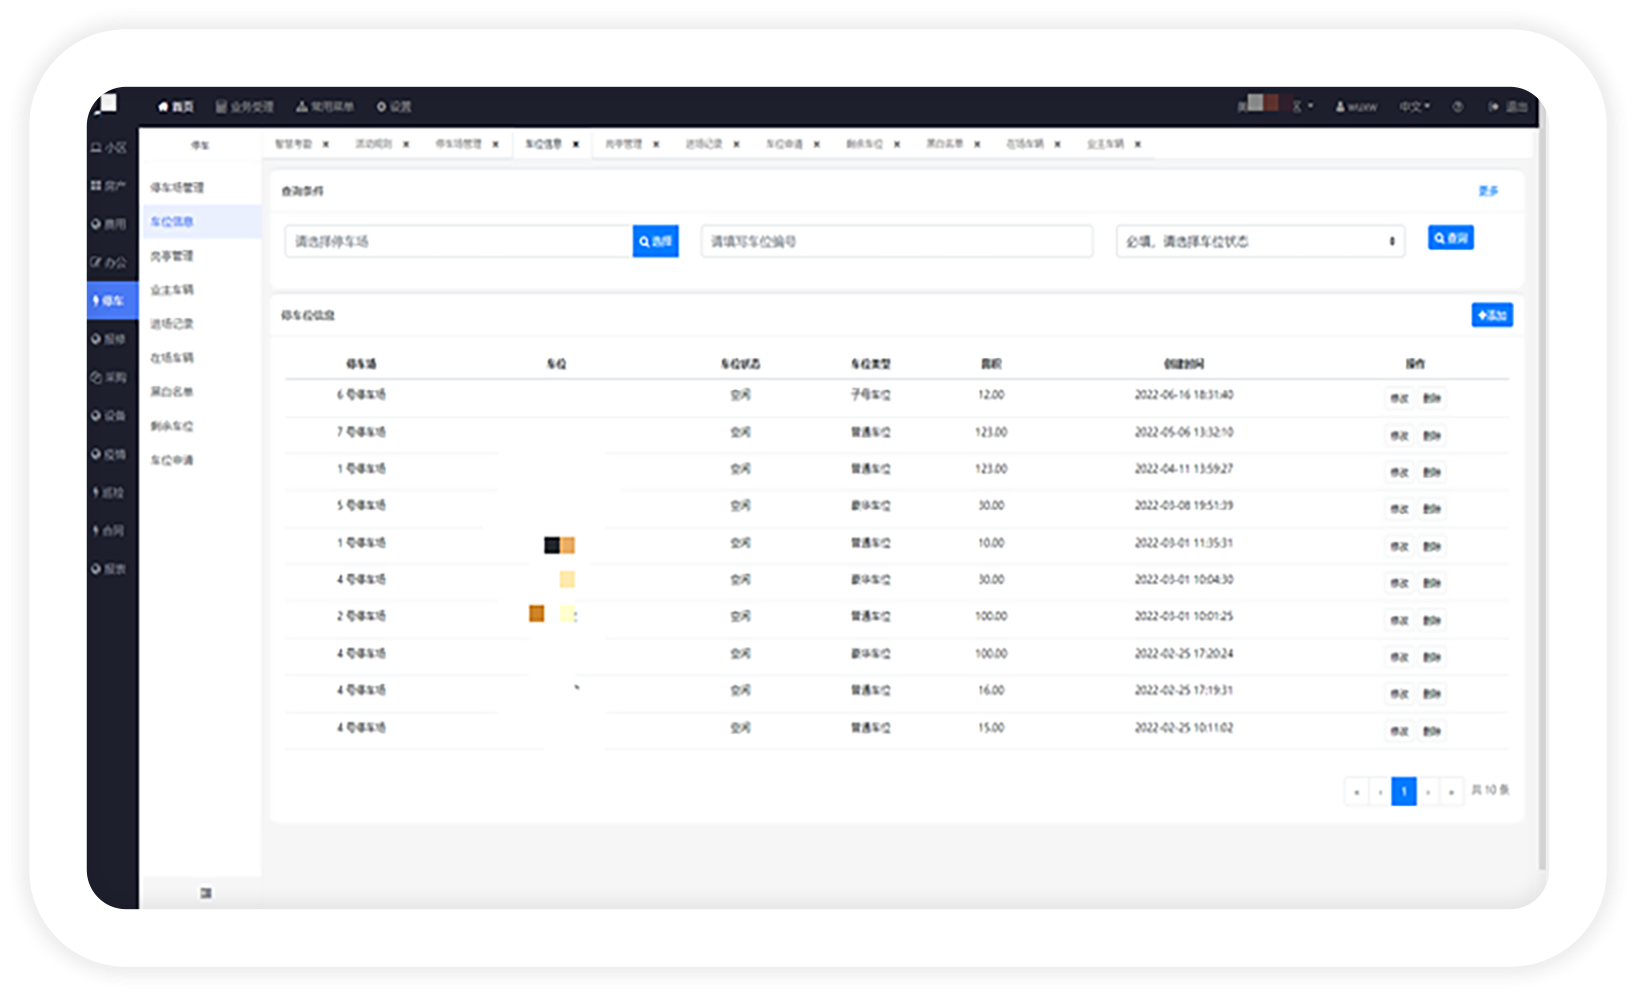
Task: Click the user account icon in top bar
Action: pos(1340,107)
